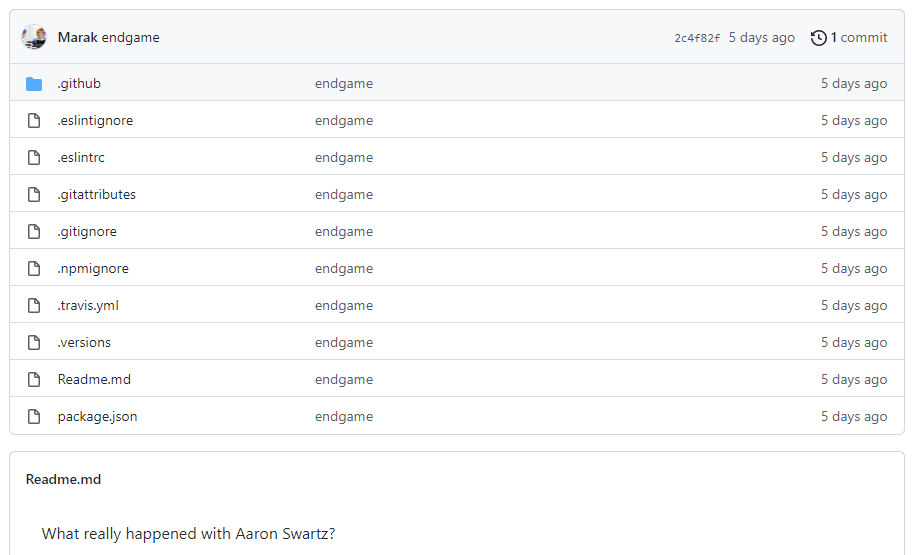Click the Marak author name

click(77, 38)
